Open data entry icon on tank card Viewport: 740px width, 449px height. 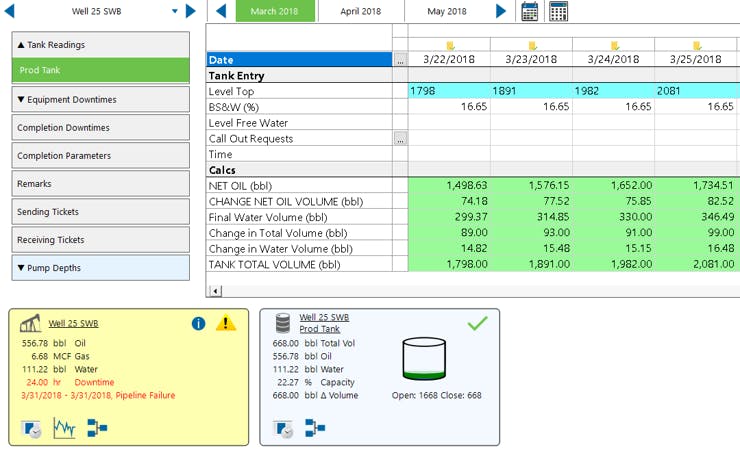tap(284, 429)
